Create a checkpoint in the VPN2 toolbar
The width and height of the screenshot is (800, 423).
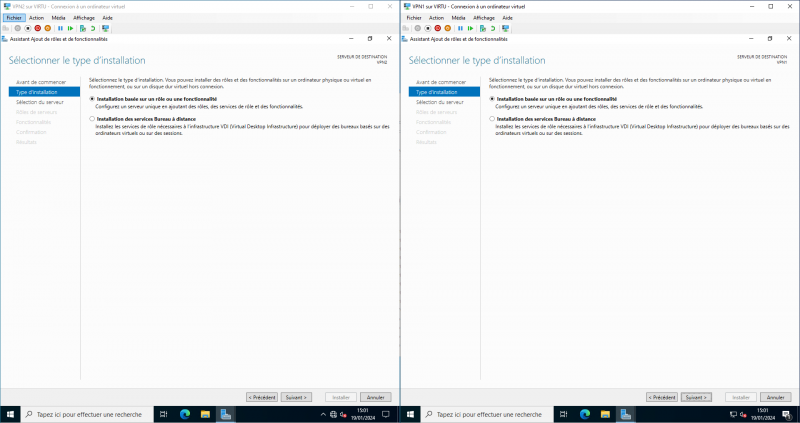[x=83, y=29]
